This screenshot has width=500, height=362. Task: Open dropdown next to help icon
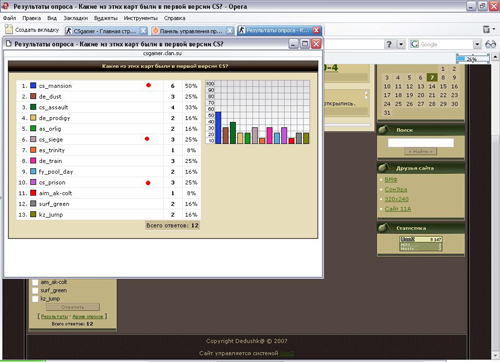pos(401,44)
